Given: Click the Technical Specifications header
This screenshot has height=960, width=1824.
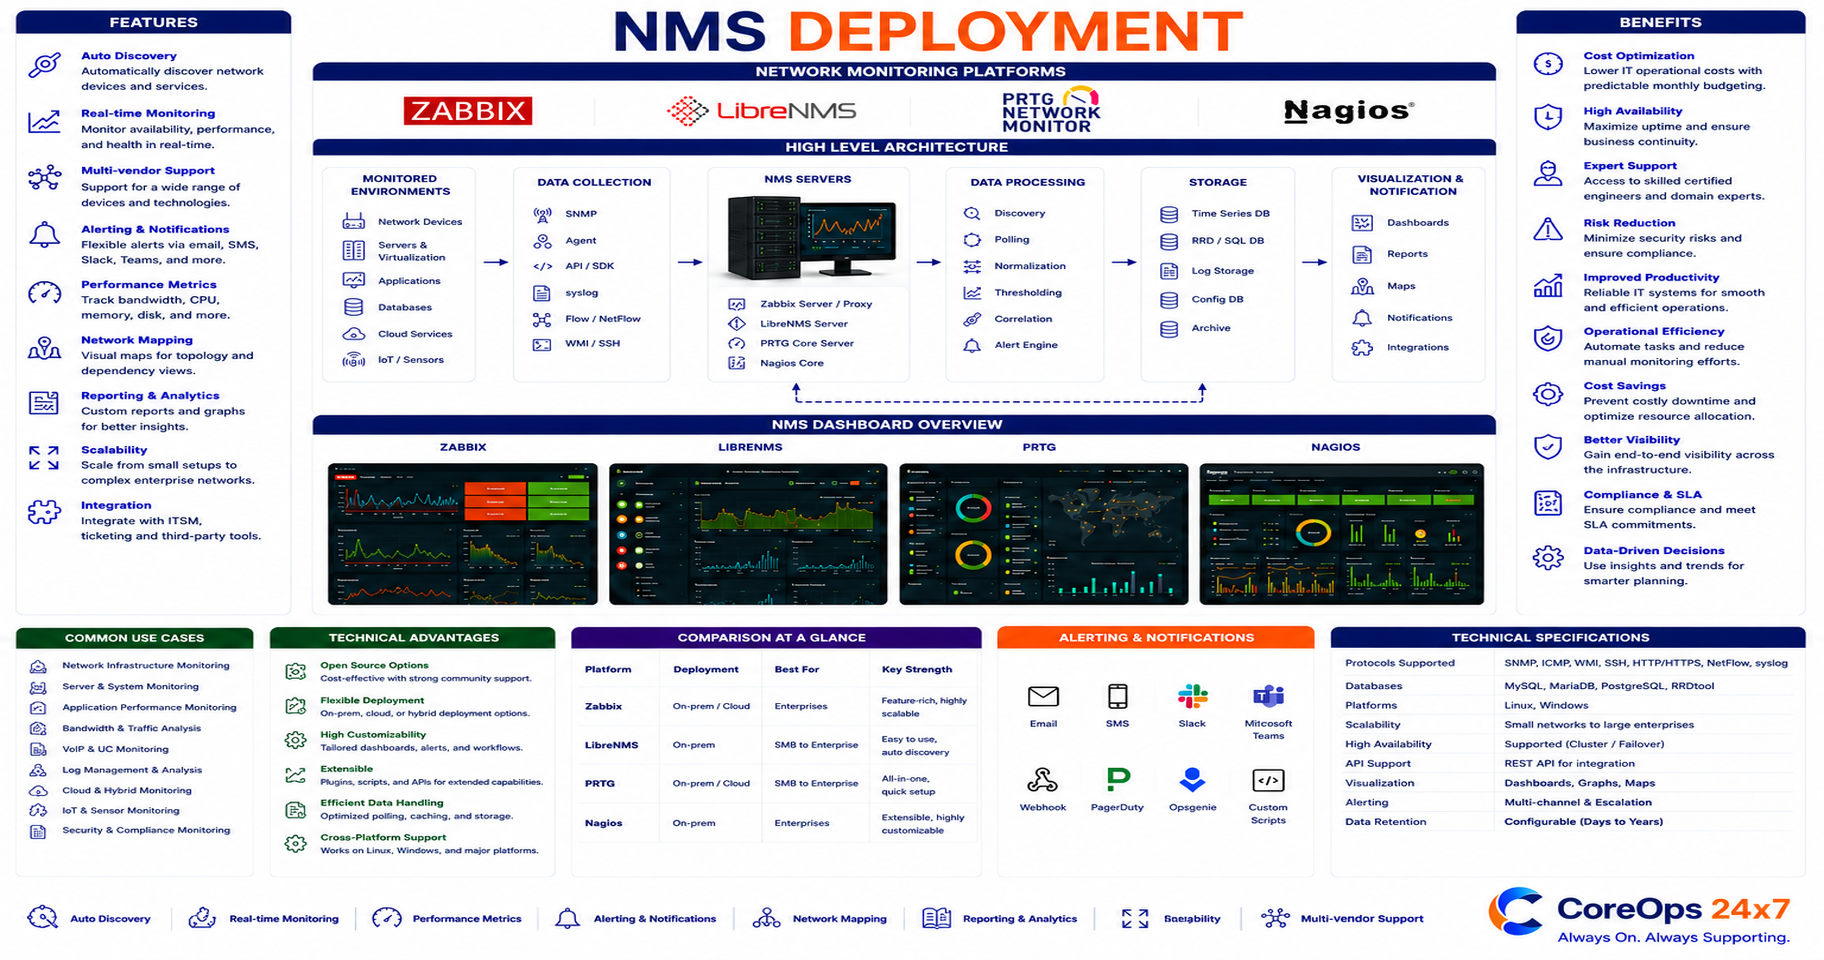Looking at the screenshot, I should pyautogui.click(x=1567, y=637).
